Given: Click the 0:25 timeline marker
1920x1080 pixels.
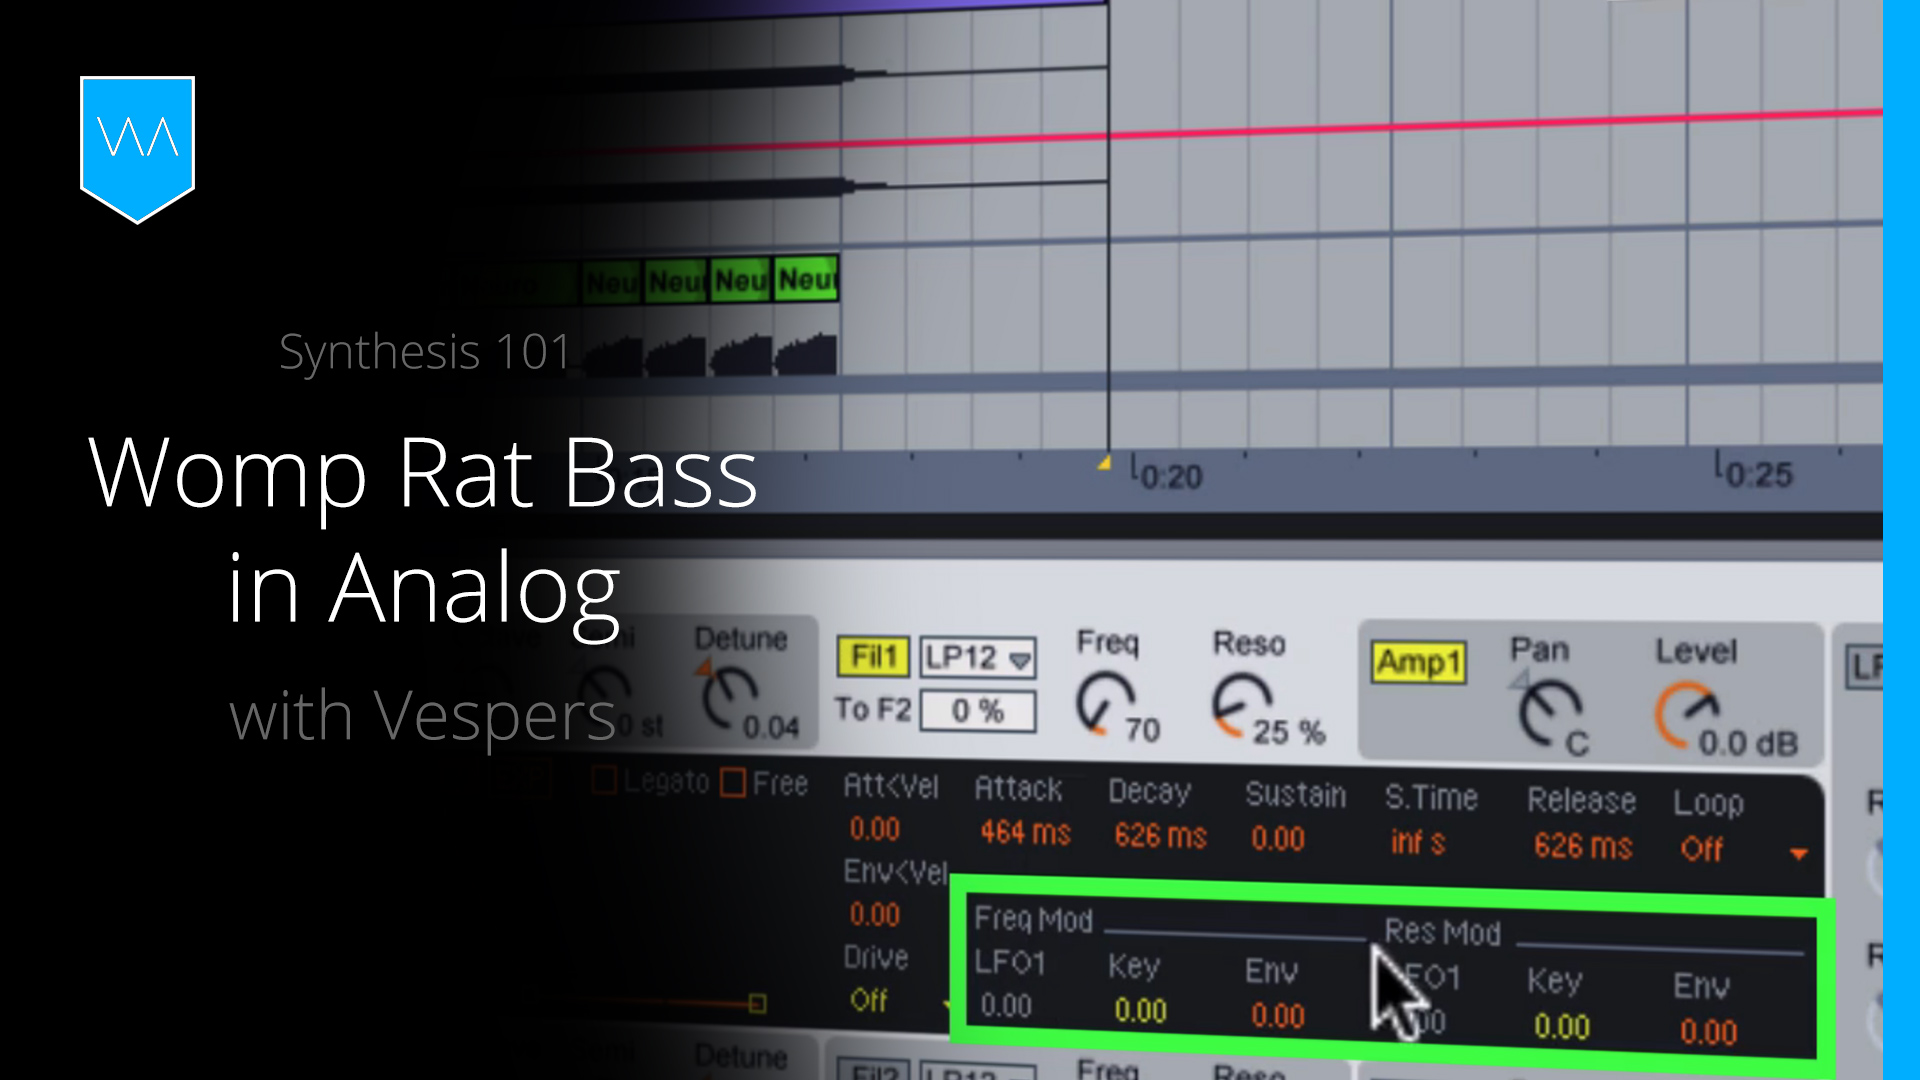Looking at the screenshot, I should (1754, 472).
